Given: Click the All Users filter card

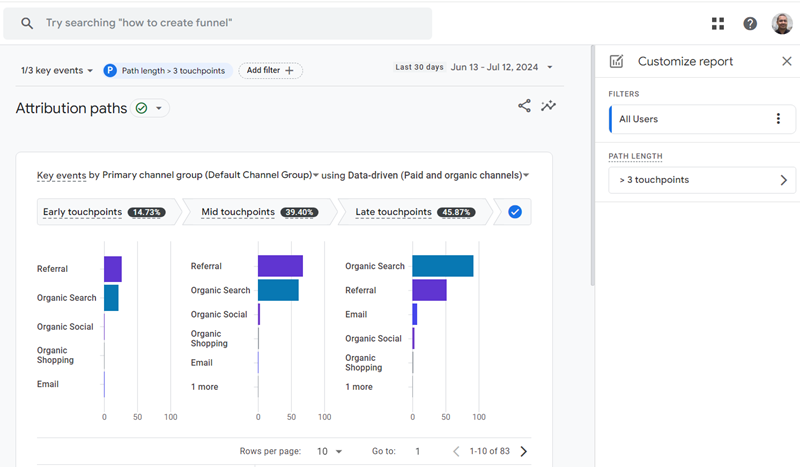Looking at the screenshot, I should [x=702, y=119].
